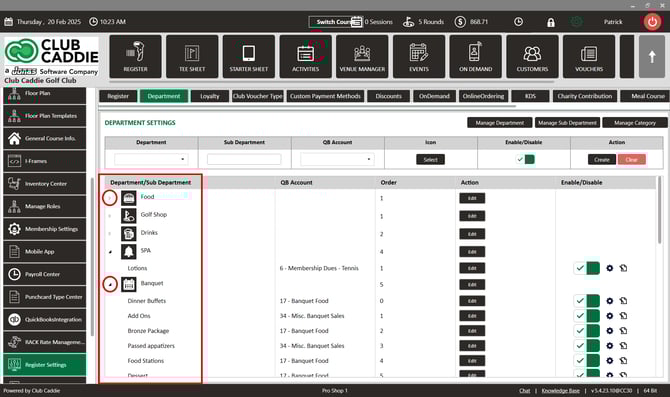Toggle enable switch for Lotions row
This screenshot has height=397, width=670.
[587, 268]
